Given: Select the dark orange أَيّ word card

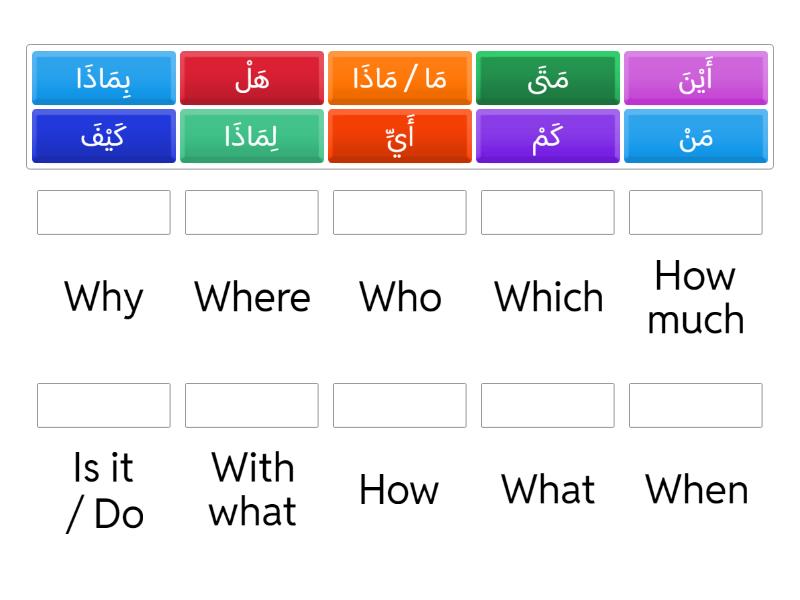Looking at the screenshot, I should [x=400, y=137].
